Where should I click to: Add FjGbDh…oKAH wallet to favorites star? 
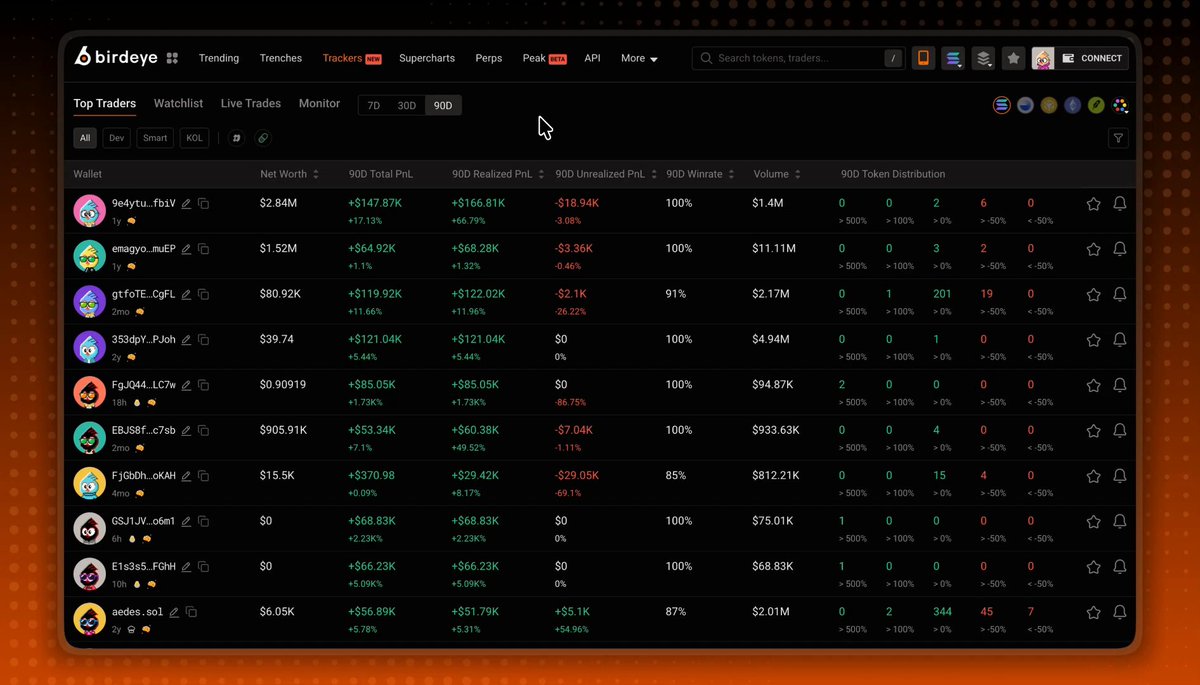coord(1093,476)
